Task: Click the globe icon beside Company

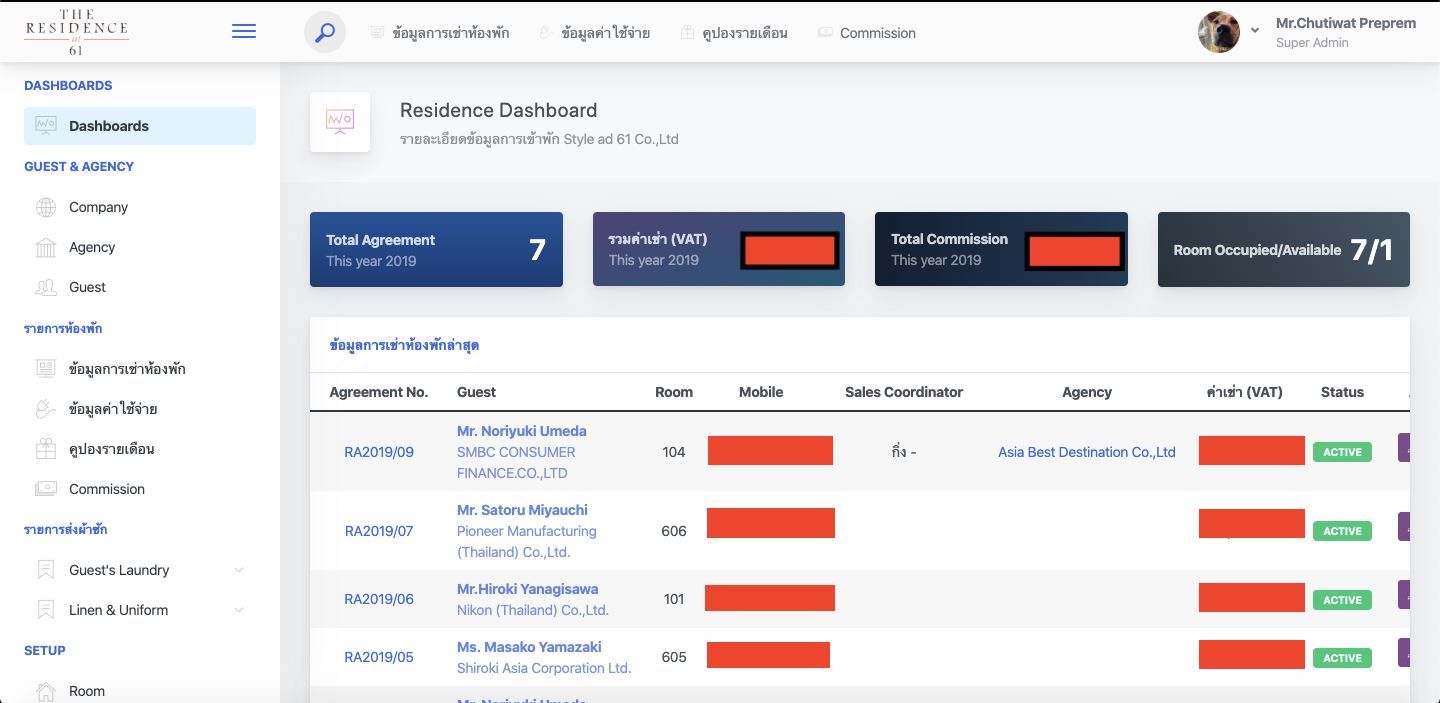Action: [46, 207]
